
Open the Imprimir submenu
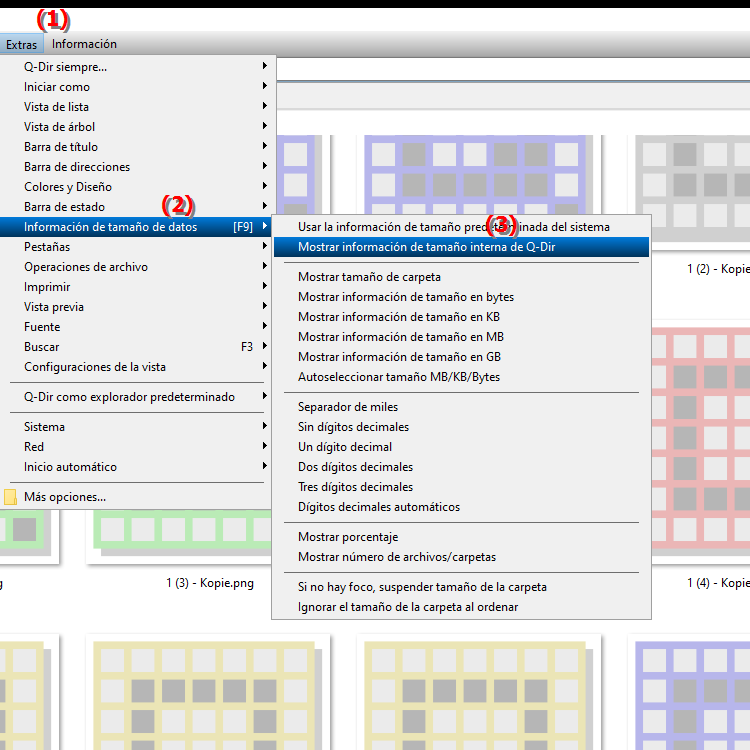pyautogui.click(x=137, y=287)
